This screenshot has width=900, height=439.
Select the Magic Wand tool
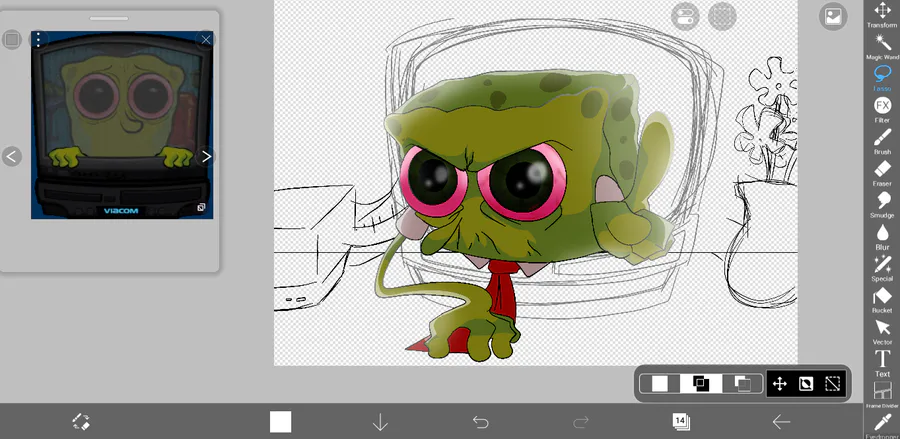pyautogui.click(x=882, y=46)
